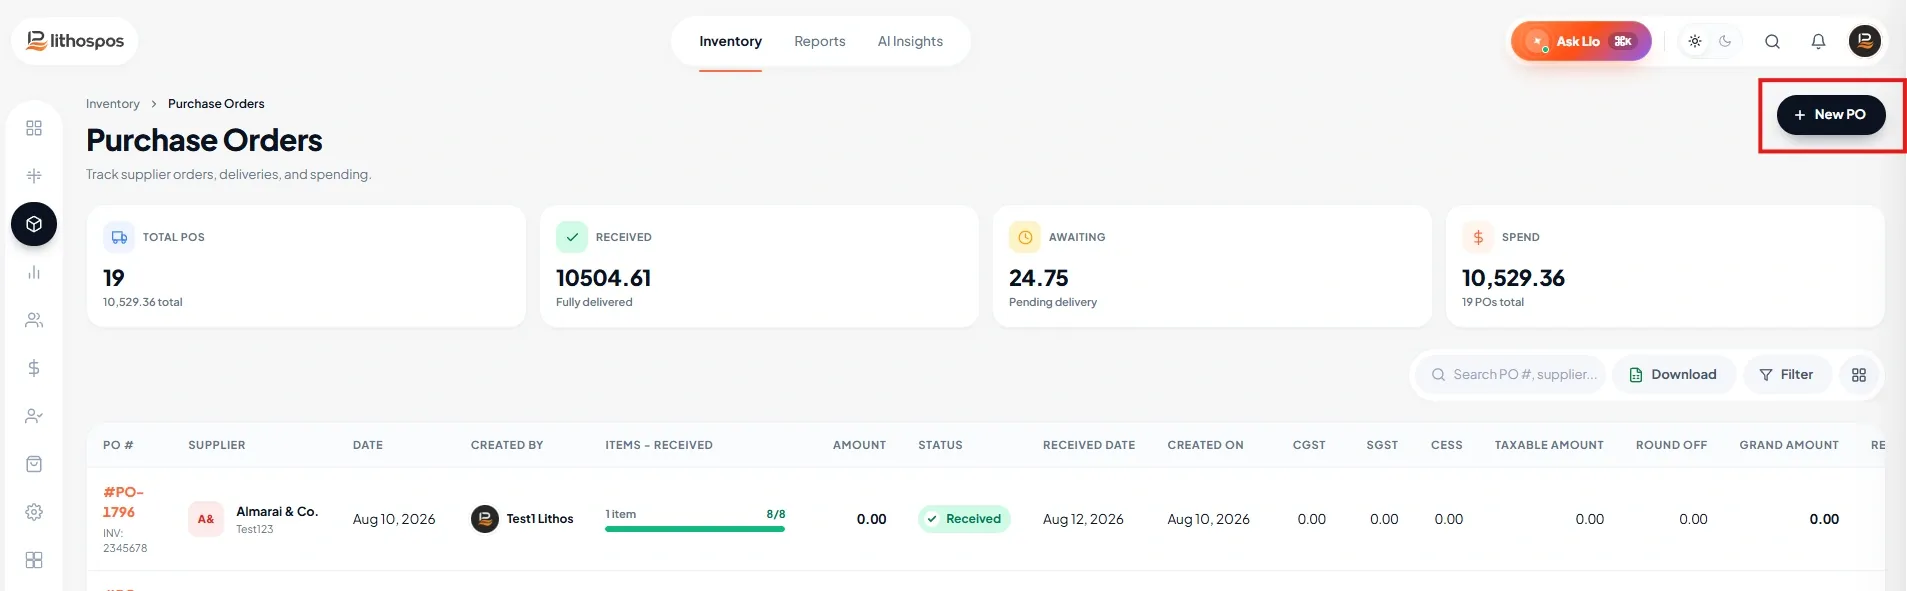The image size is (1907, 591).
Task: Click the 10504.61 received value
Action: coord(604,278)
